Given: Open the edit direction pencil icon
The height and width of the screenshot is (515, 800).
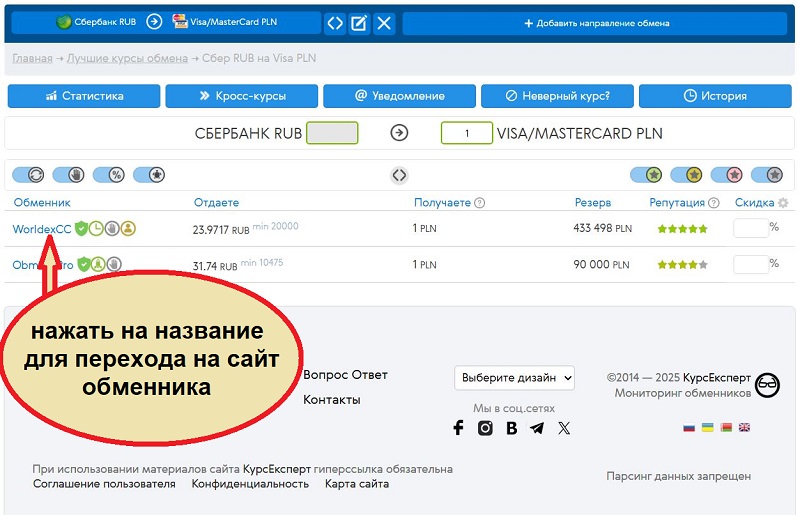Looking at the screenshot, I should (359, 23).
